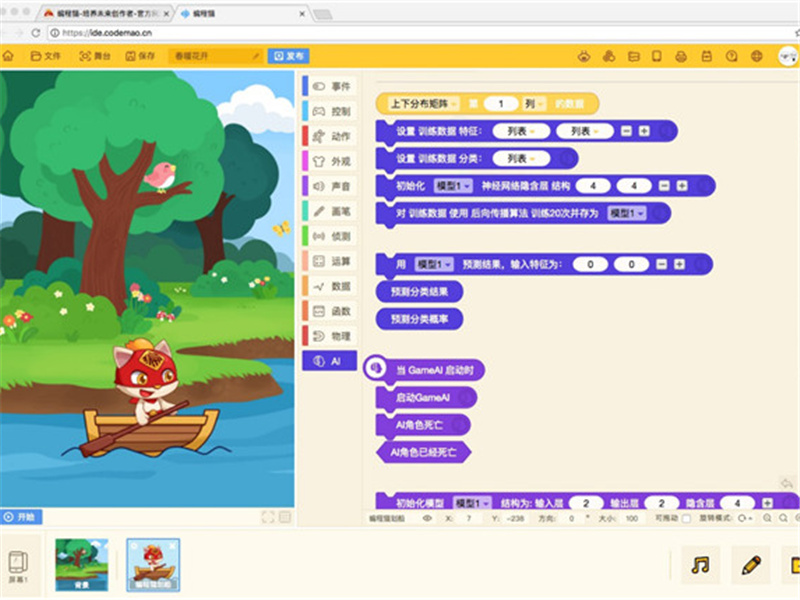
Task: Click plus button on 神经网络隐含层 block
Action: 682,186
